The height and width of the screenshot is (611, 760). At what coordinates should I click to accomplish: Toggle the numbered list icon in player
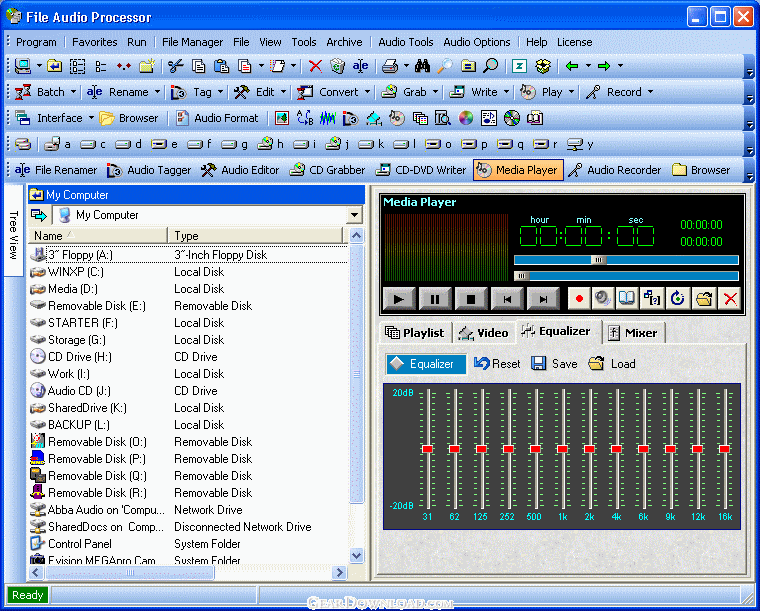[x=652, y=298]
